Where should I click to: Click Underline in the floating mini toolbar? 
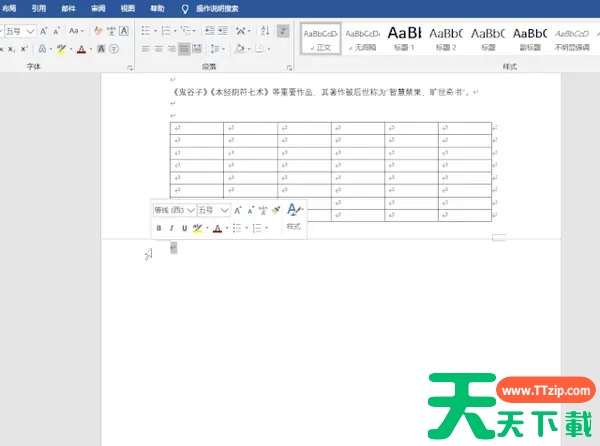[x=184, y=228]
